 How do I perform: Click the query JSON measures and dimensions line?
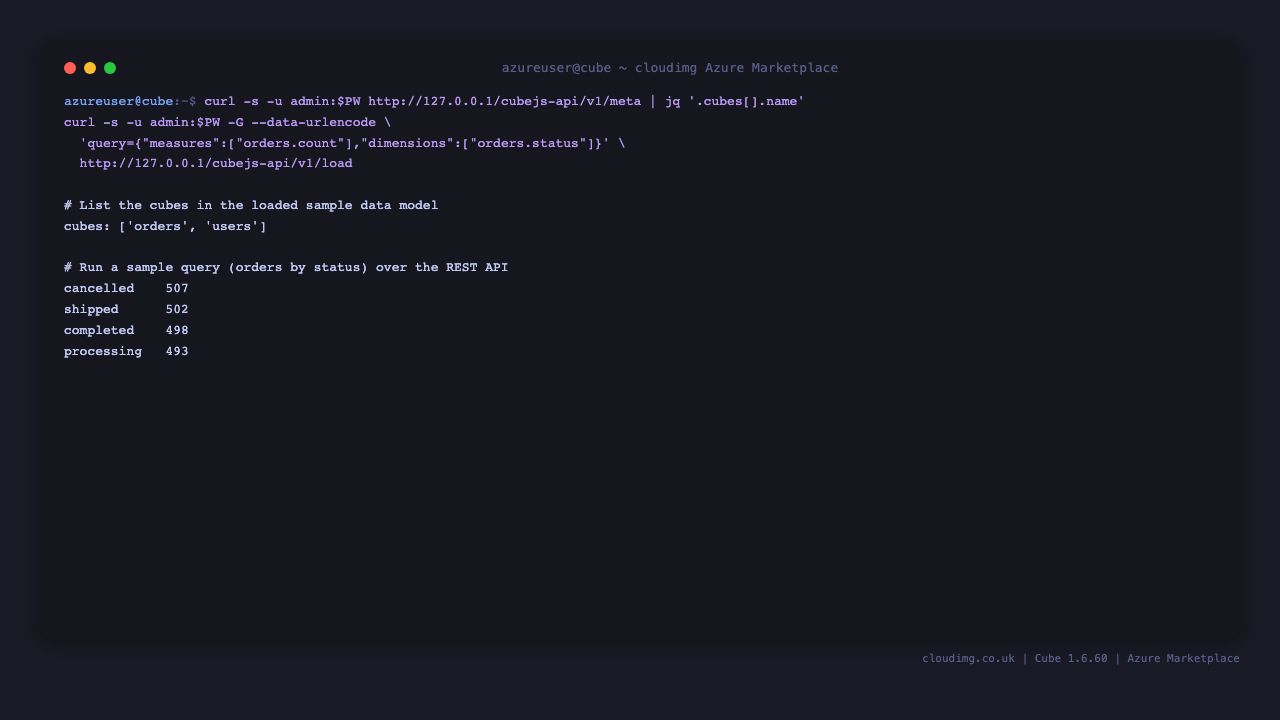(x=352, y=143)
